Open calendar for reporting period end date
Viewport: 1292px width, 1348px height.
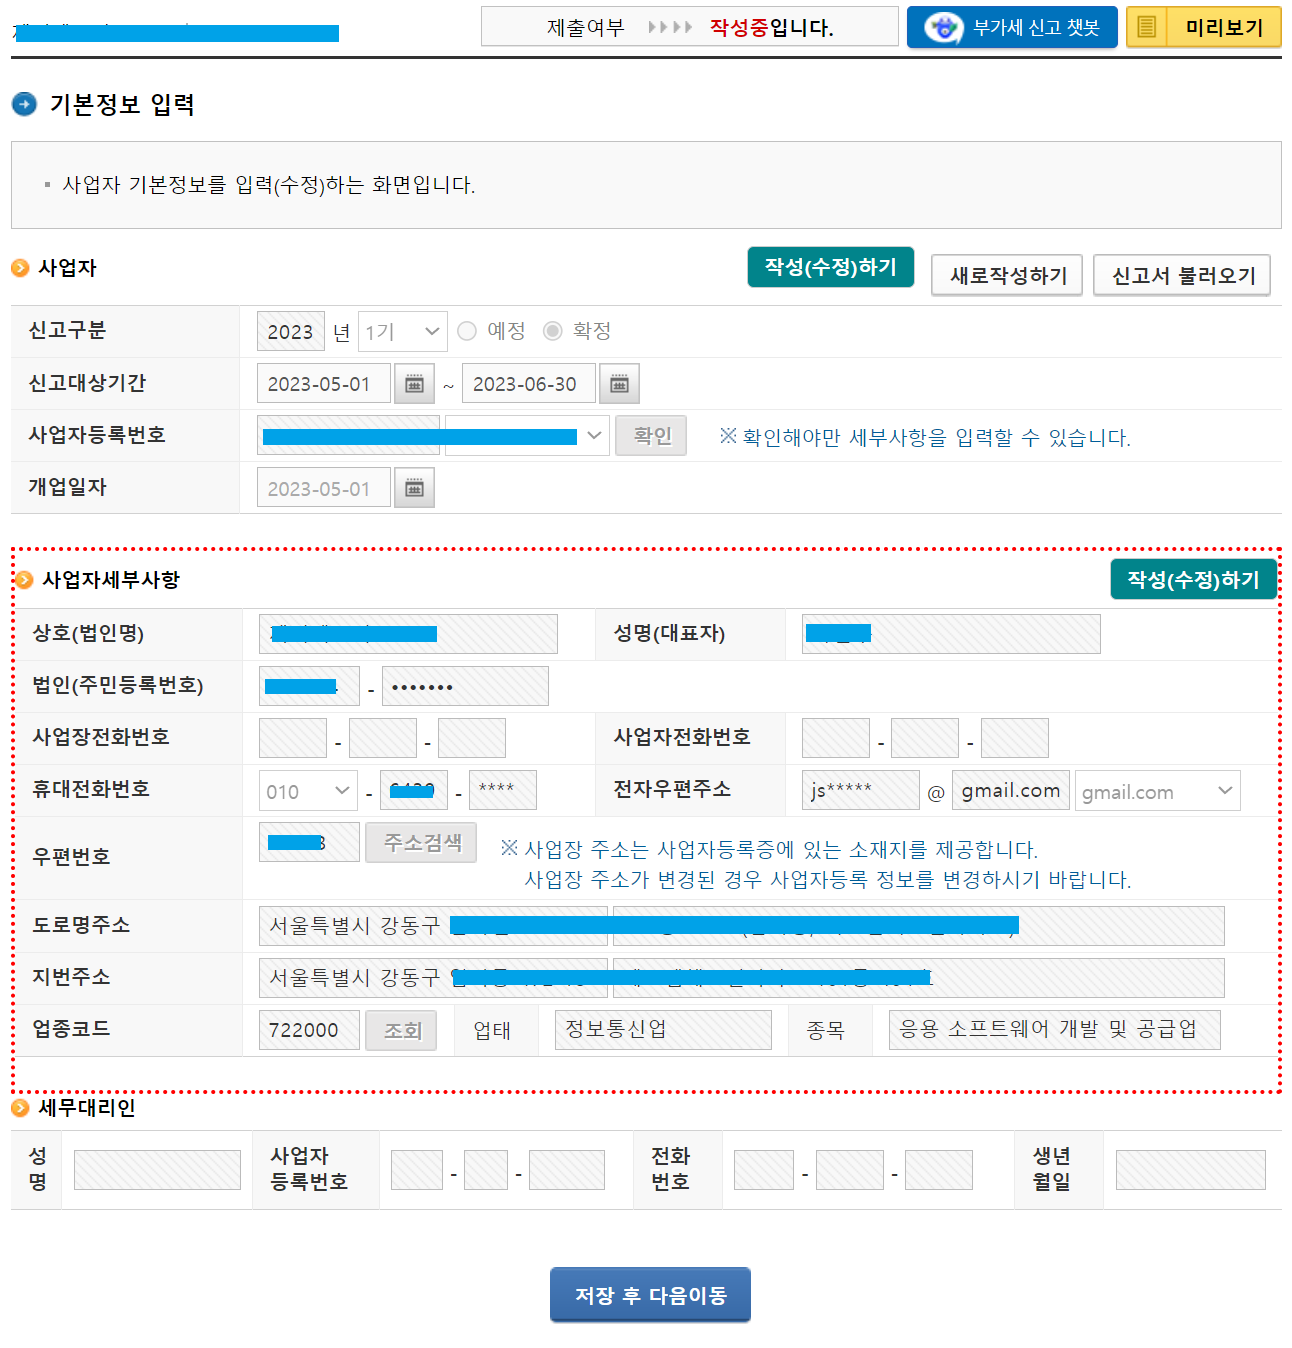[x=619, y=383]
